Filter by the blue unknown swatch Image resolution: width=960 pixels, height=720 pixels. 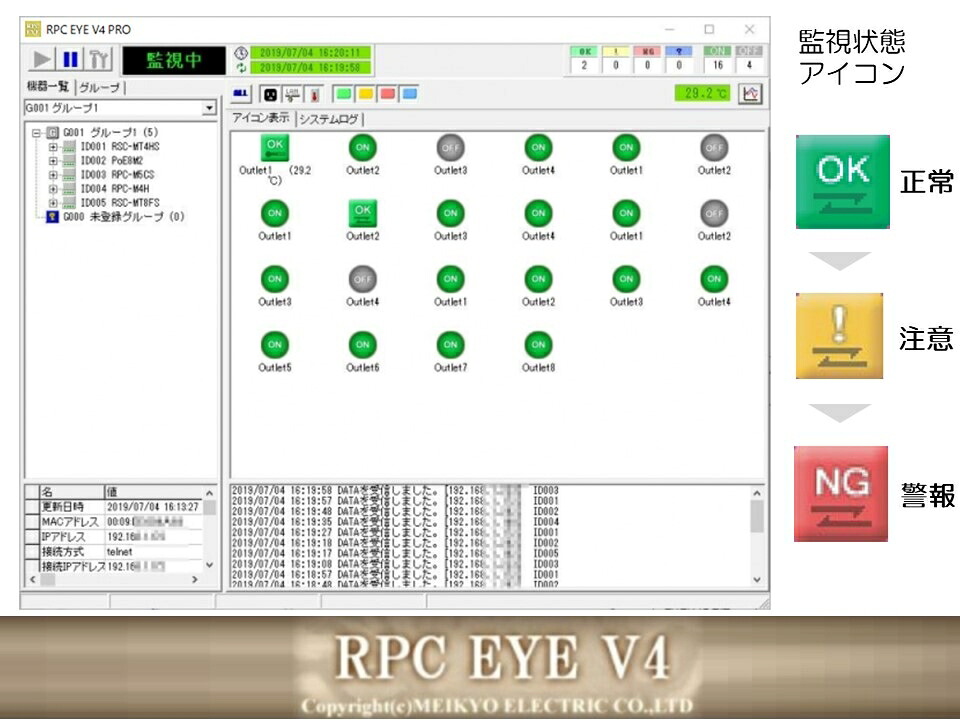point(409,94)
